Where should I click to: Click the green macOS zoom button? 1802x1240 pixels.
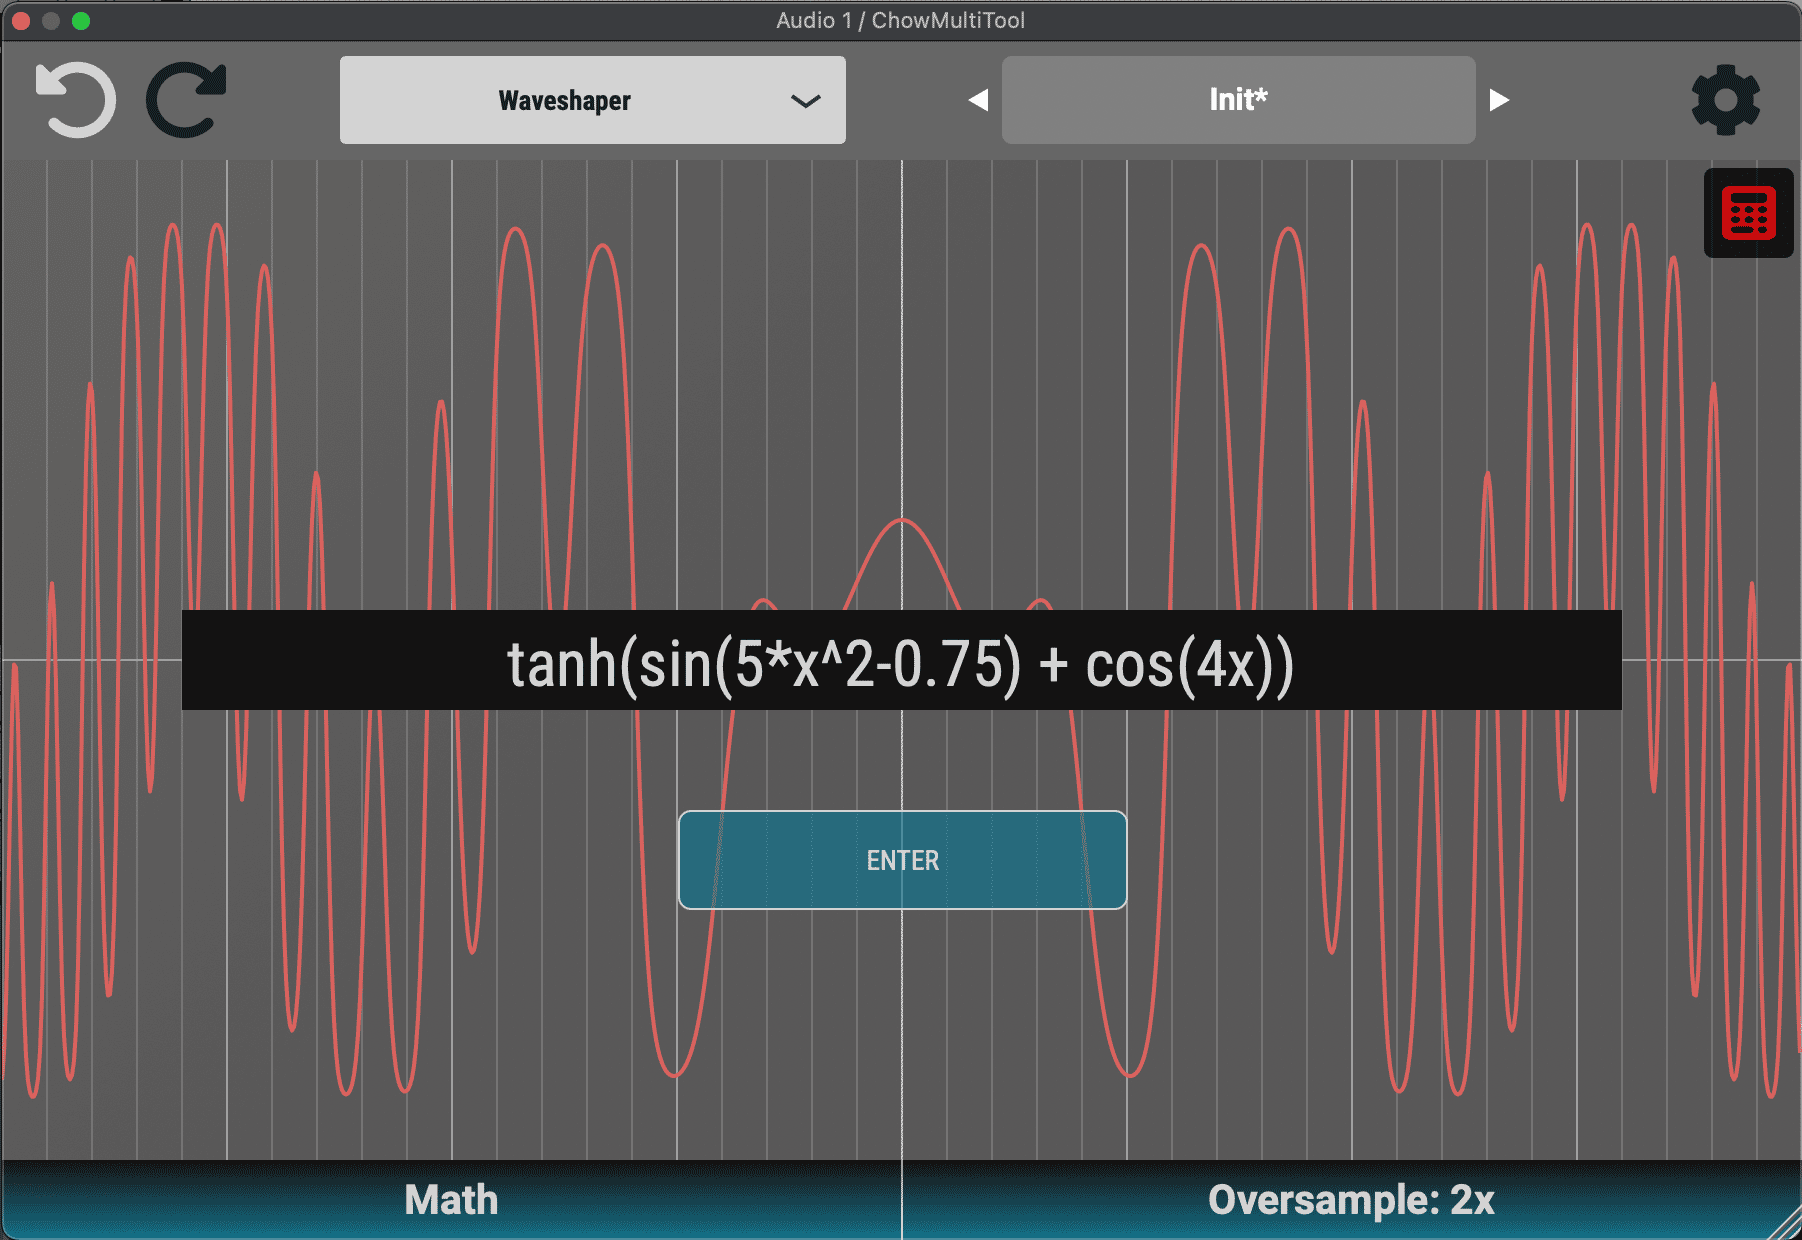coord(80,19)
